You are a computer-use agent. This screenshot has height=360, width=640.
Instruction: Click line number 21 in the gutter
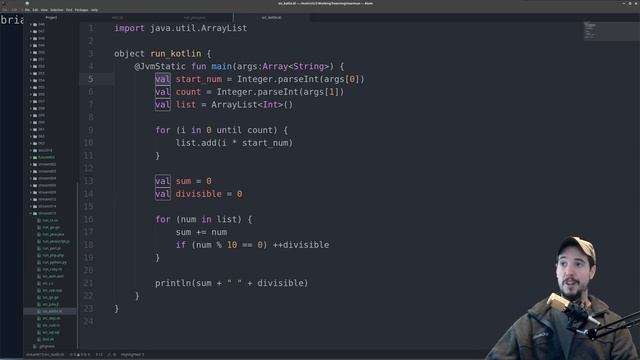[x=89, y=283]
